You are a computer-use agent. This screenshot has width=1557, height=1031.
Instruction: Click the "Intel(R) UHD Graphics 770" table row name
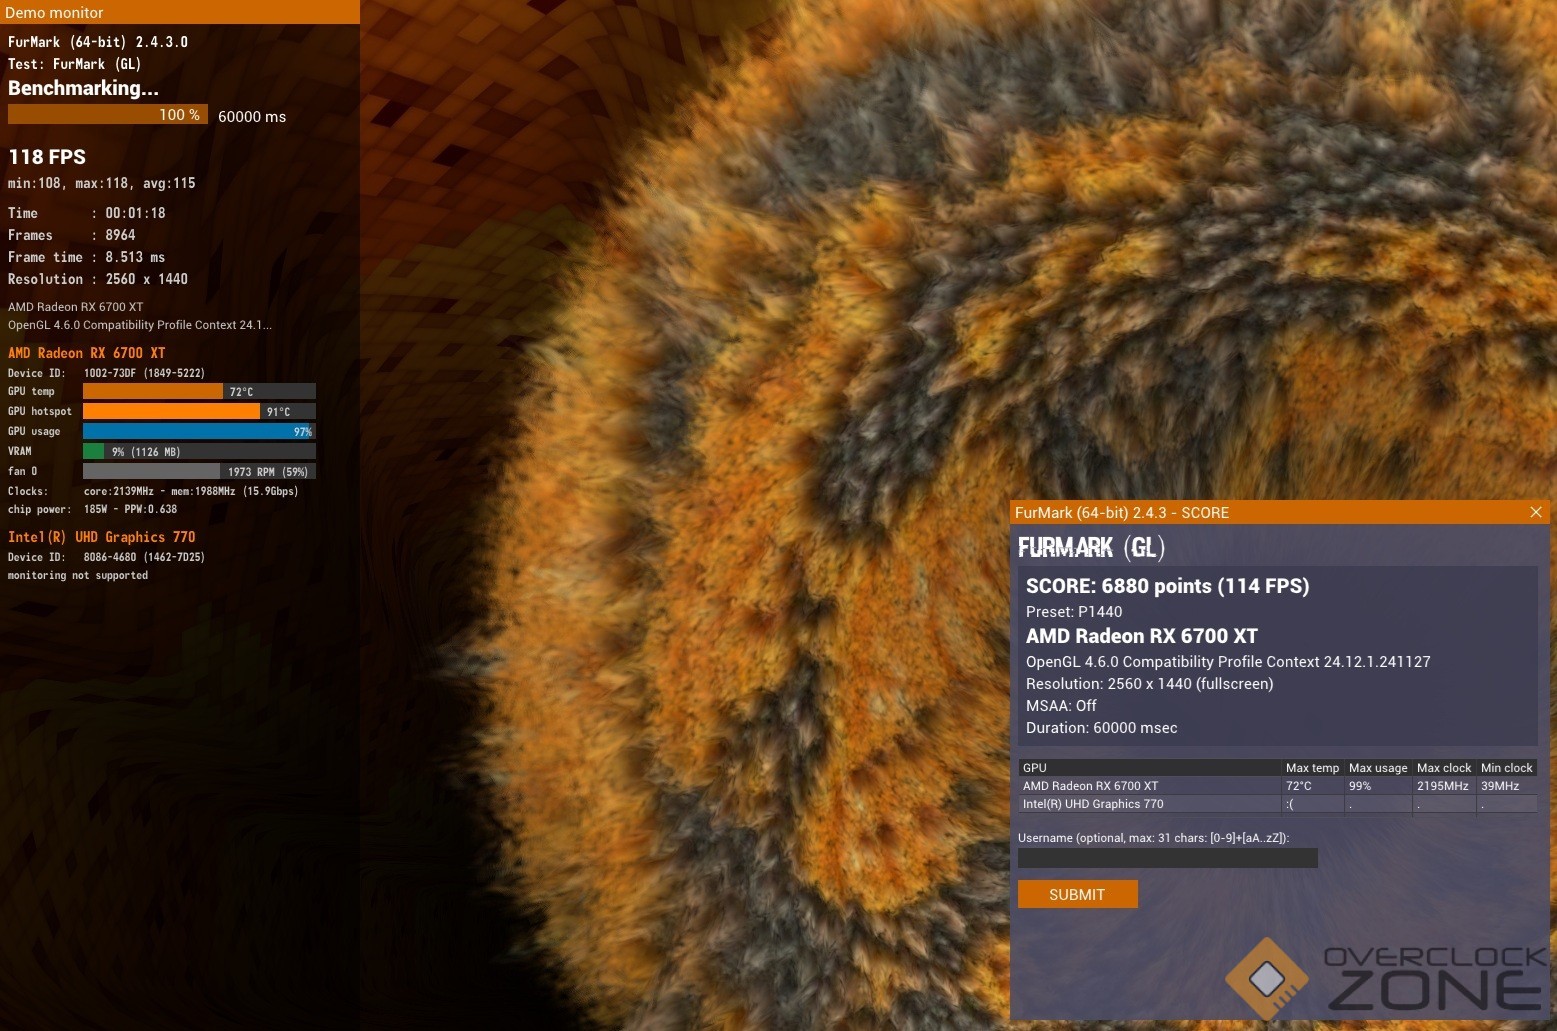click(1093, 804)
